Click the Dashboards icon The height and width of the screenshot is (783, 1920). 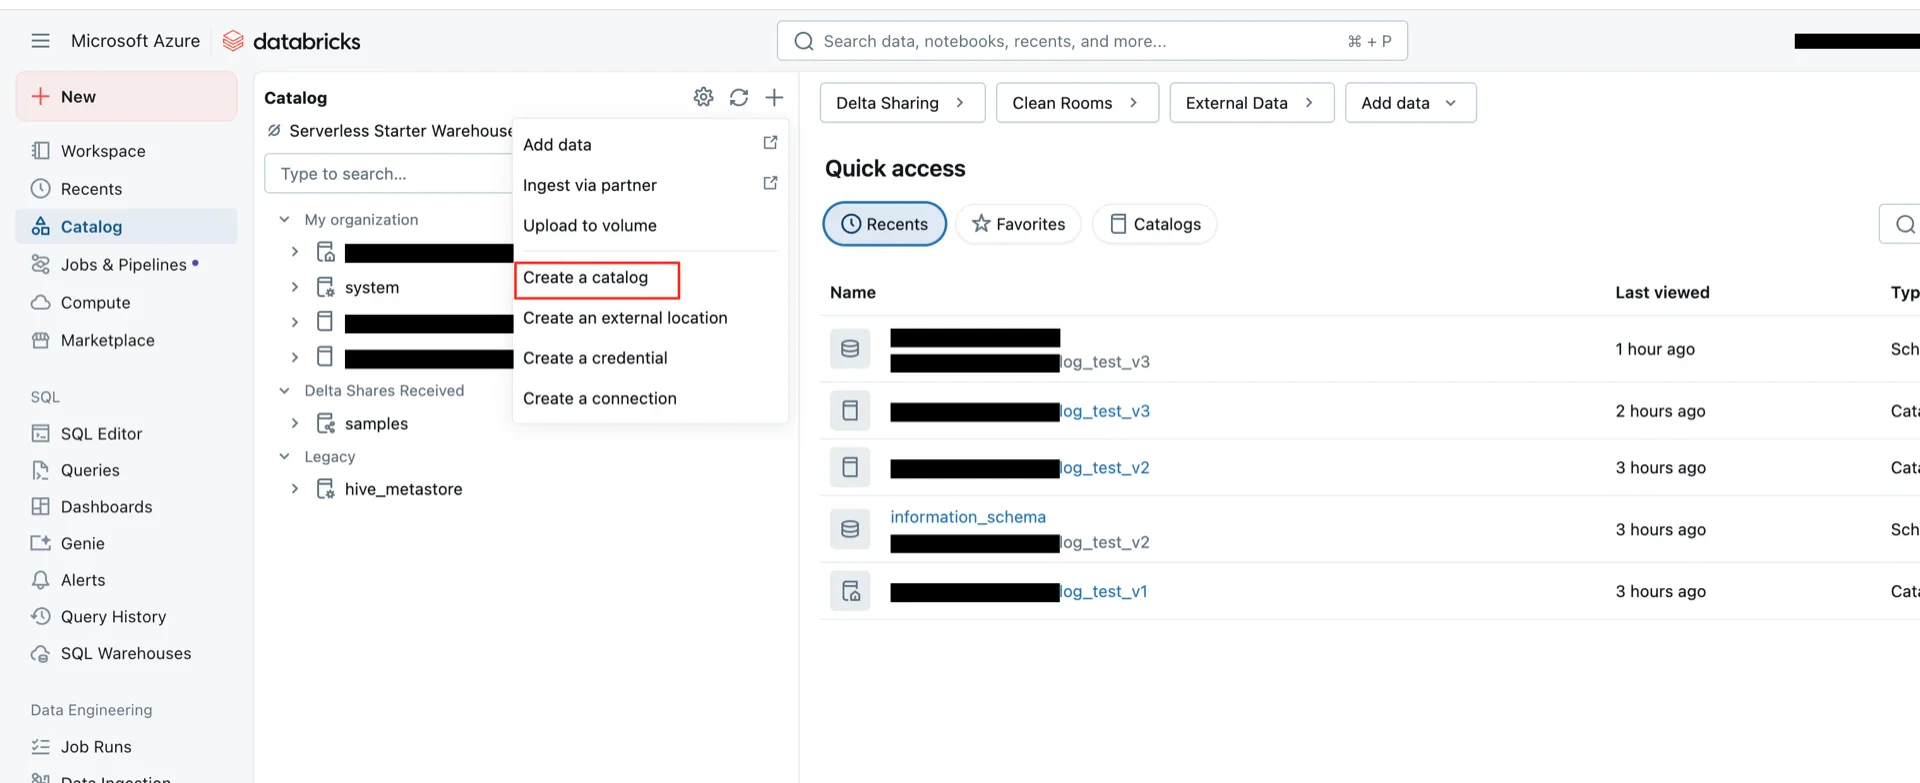(x=40, y=507)
